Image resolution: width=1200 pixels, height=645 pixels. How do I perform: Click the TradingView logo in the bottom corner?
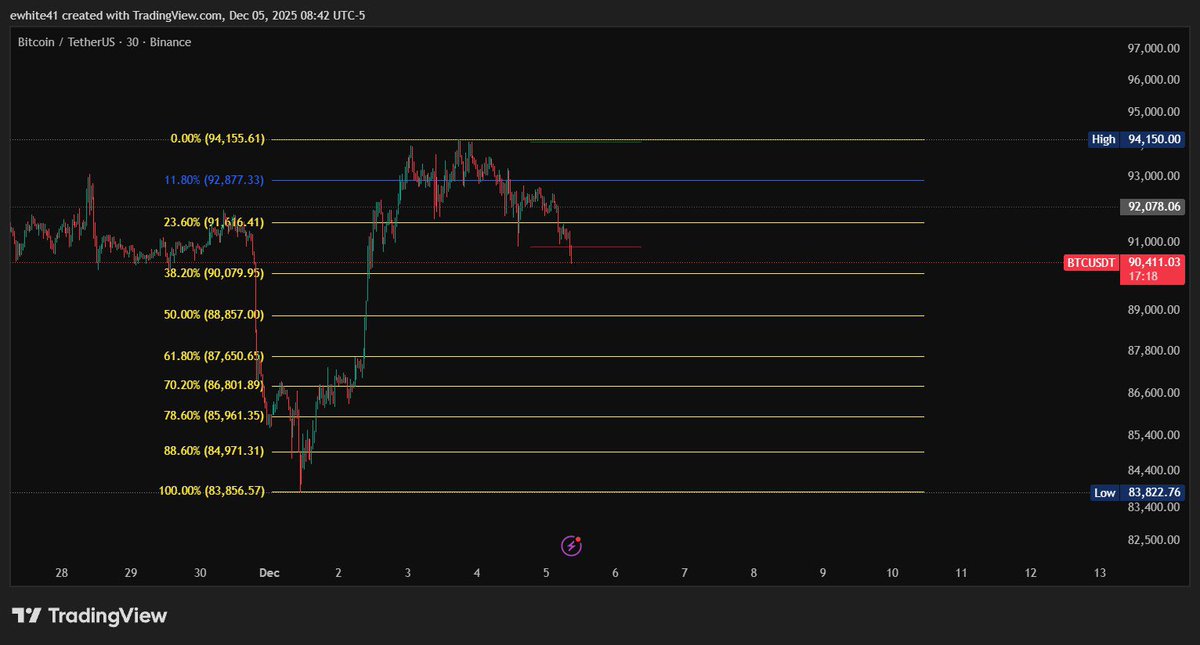(x=88, y=616)
